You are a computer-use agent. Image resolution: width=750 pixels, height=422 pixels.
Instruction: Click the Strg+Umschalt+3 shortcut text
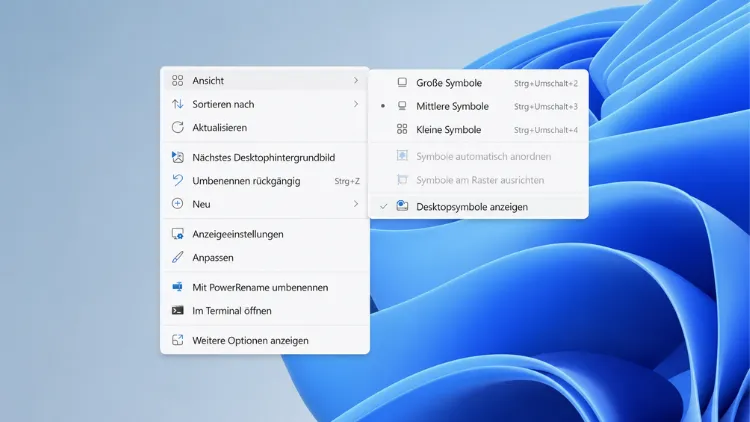(x=546, y=107)
